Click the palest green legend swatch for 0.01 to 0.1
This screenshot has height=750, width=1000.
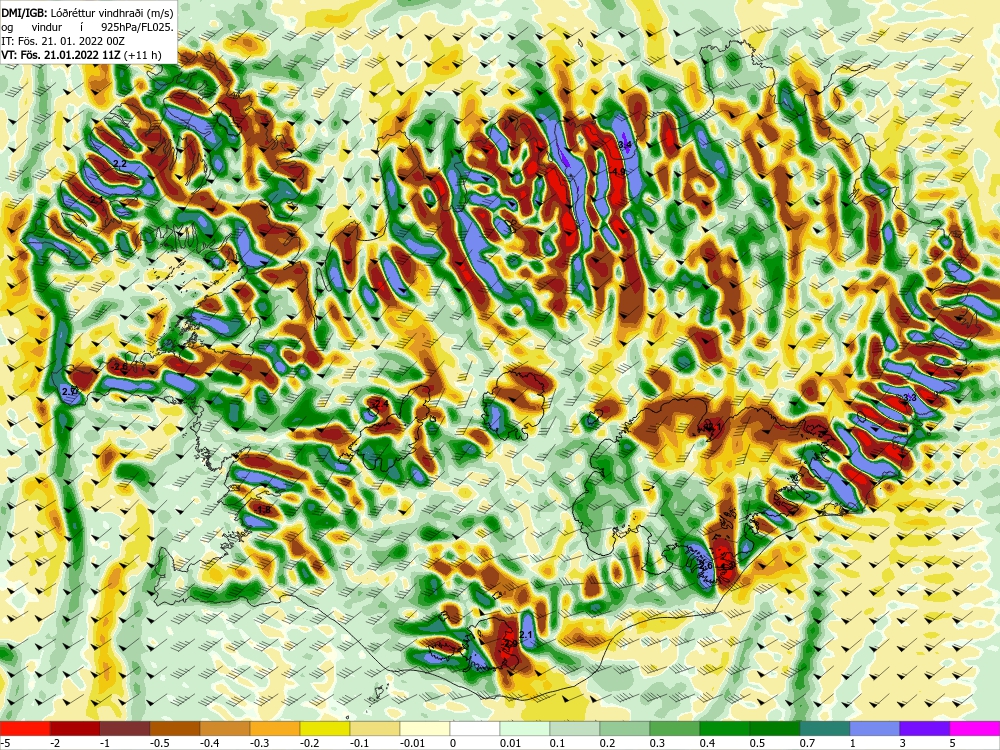[525, 728]
